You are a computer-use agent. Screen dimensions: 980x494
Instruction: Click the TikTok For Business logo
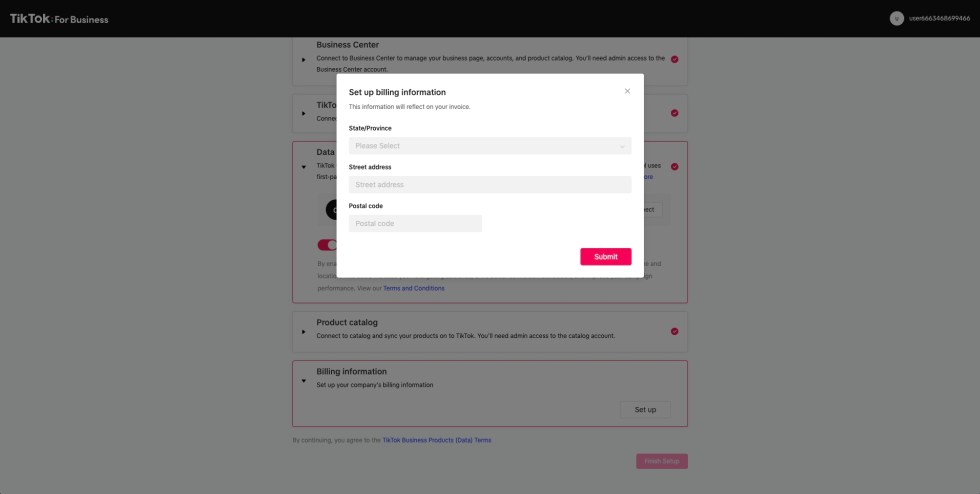click(59, 19)
